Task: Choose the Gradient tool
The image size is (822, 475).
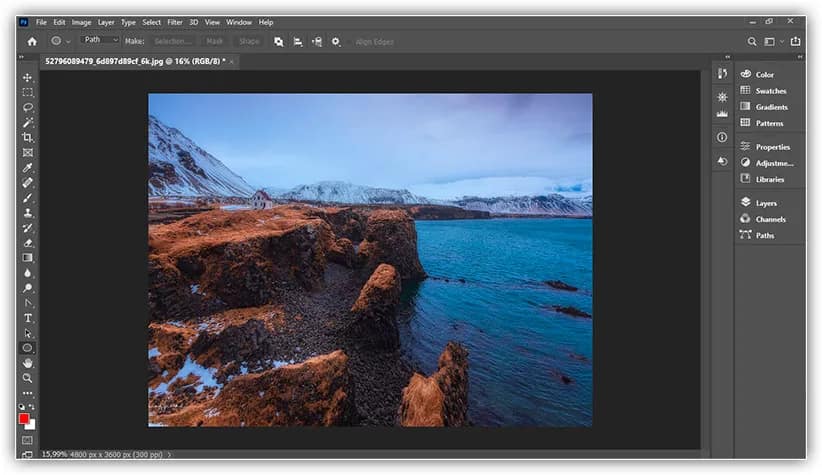Action: coord(27,258)
